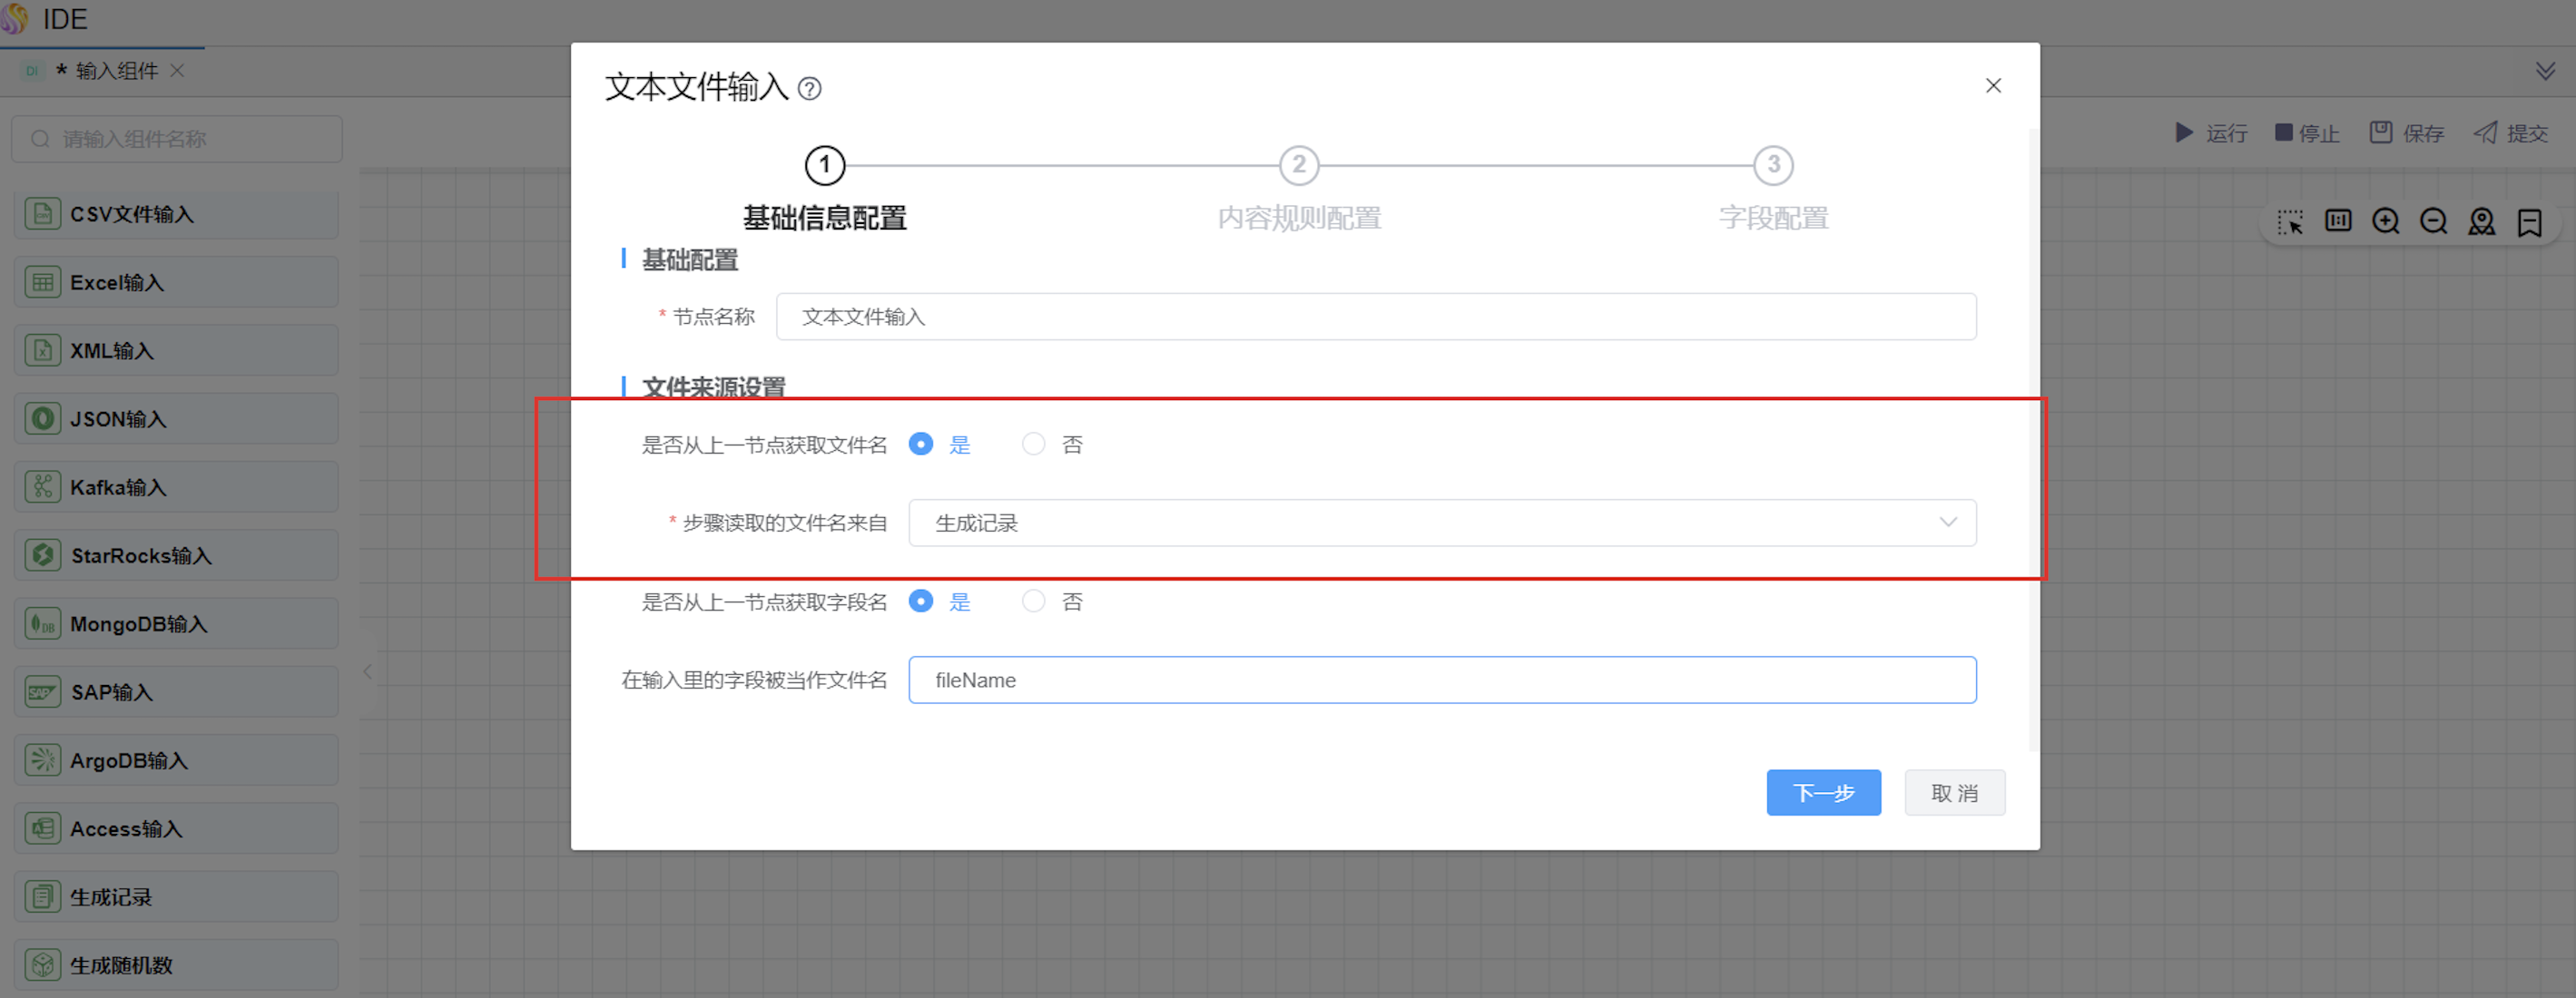Select 否 for getting field name from previous node

1033,601
